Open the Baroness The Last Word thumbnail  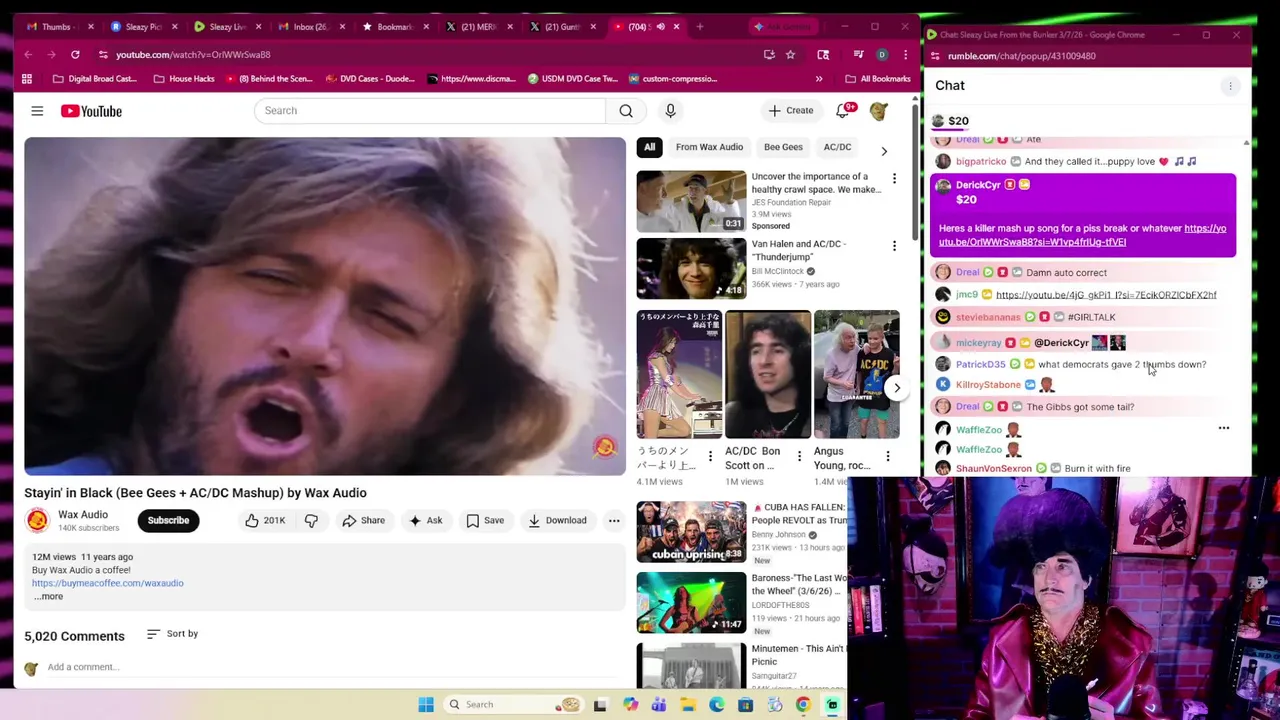click(x=691, y=603)
